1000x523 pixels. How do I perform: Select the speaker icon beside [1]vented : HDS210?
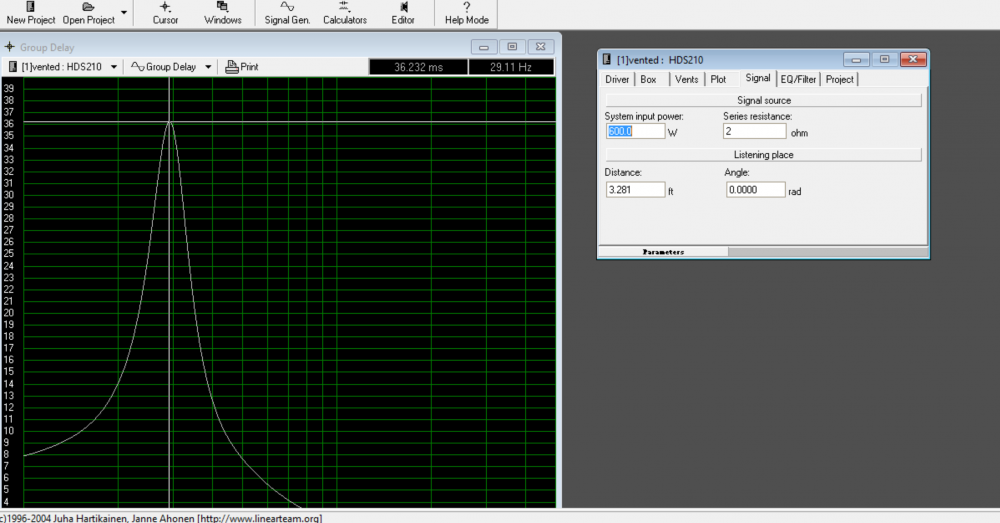13,67
